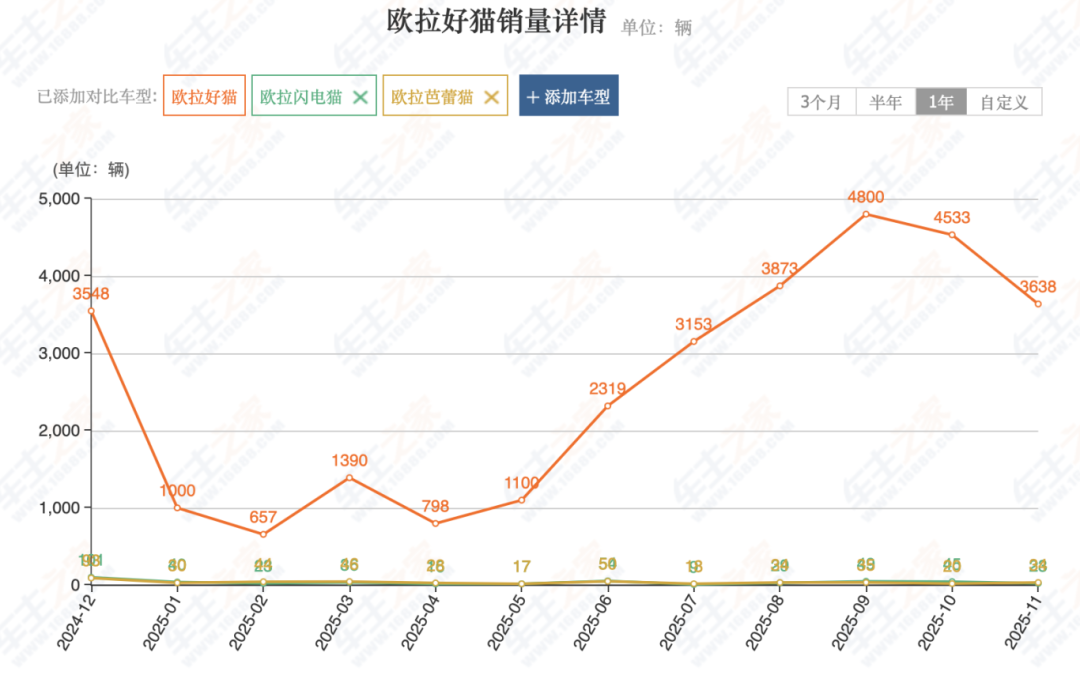1080x679 pixels.
Task: Select the 657 lowest data point
Action: (x=263, y=534)
